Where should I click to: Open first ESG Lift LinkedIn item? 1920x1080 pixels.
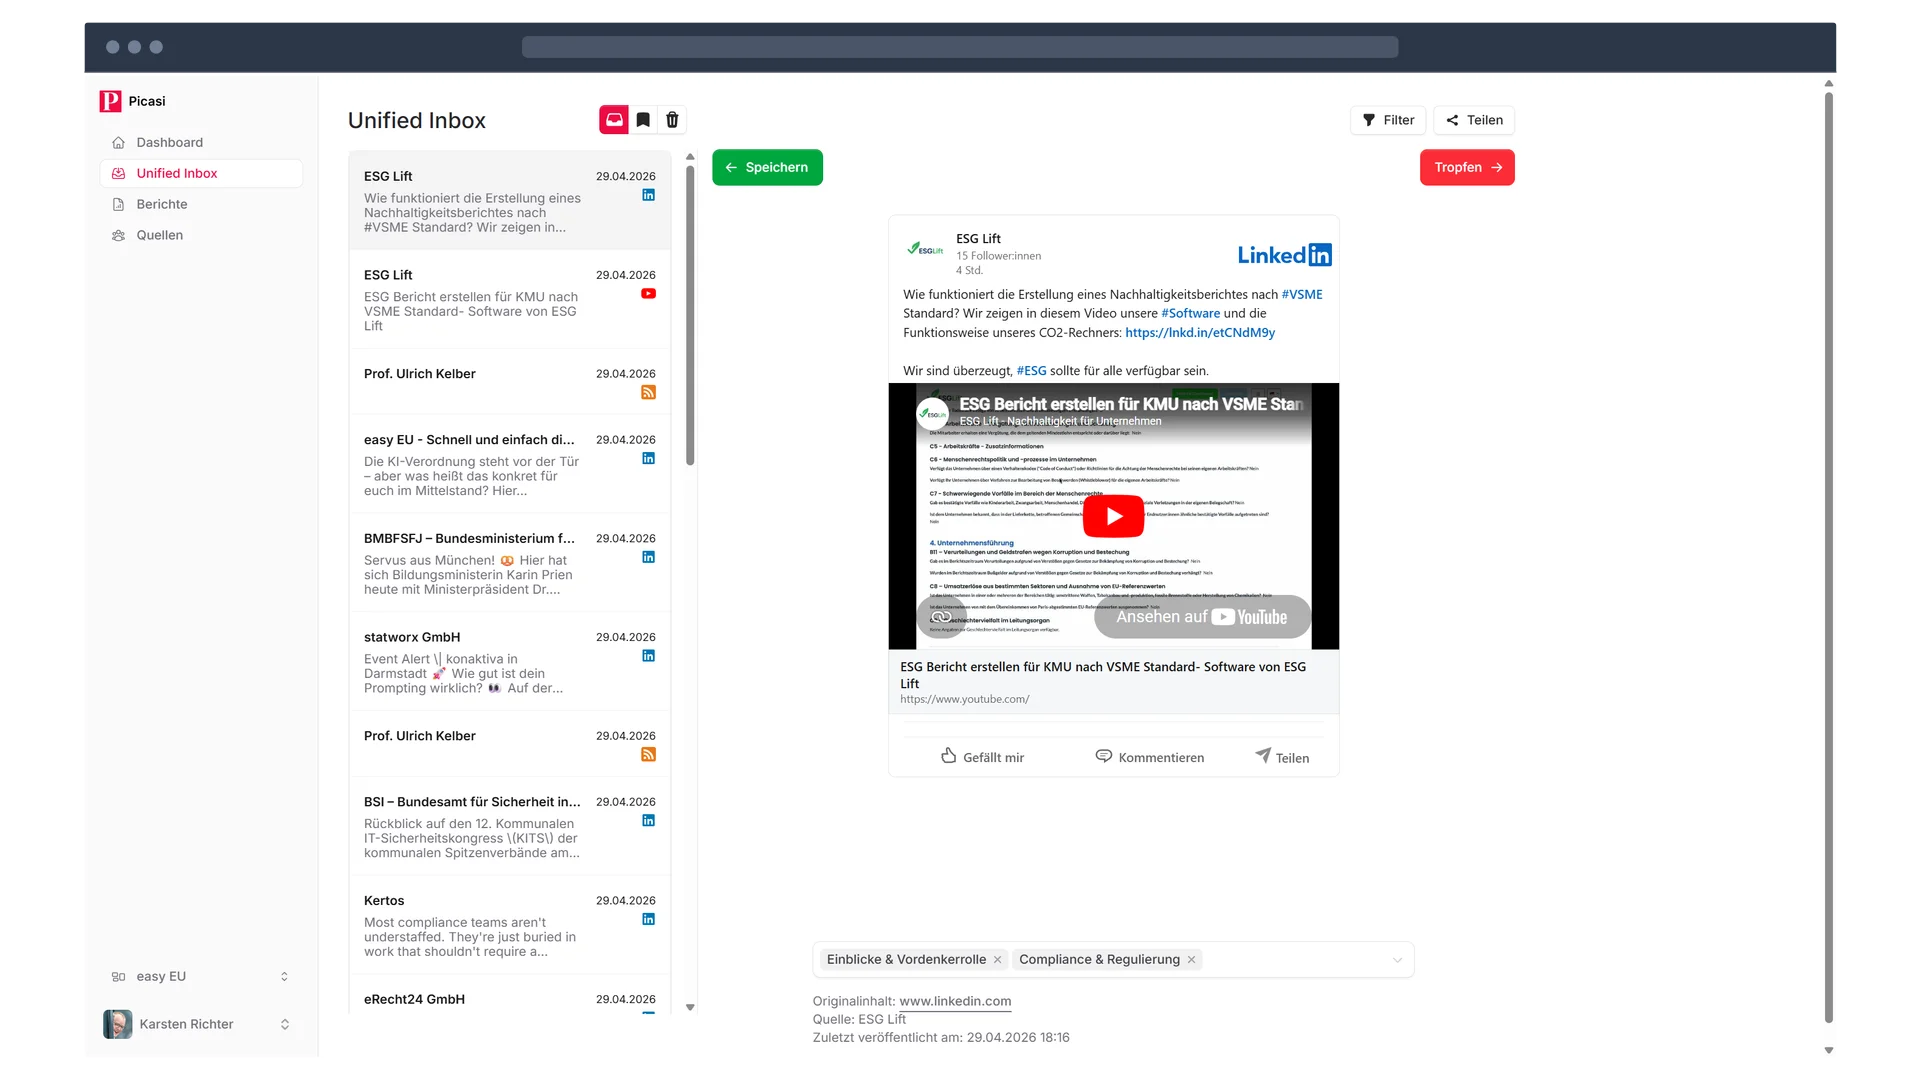coord(509,200)
